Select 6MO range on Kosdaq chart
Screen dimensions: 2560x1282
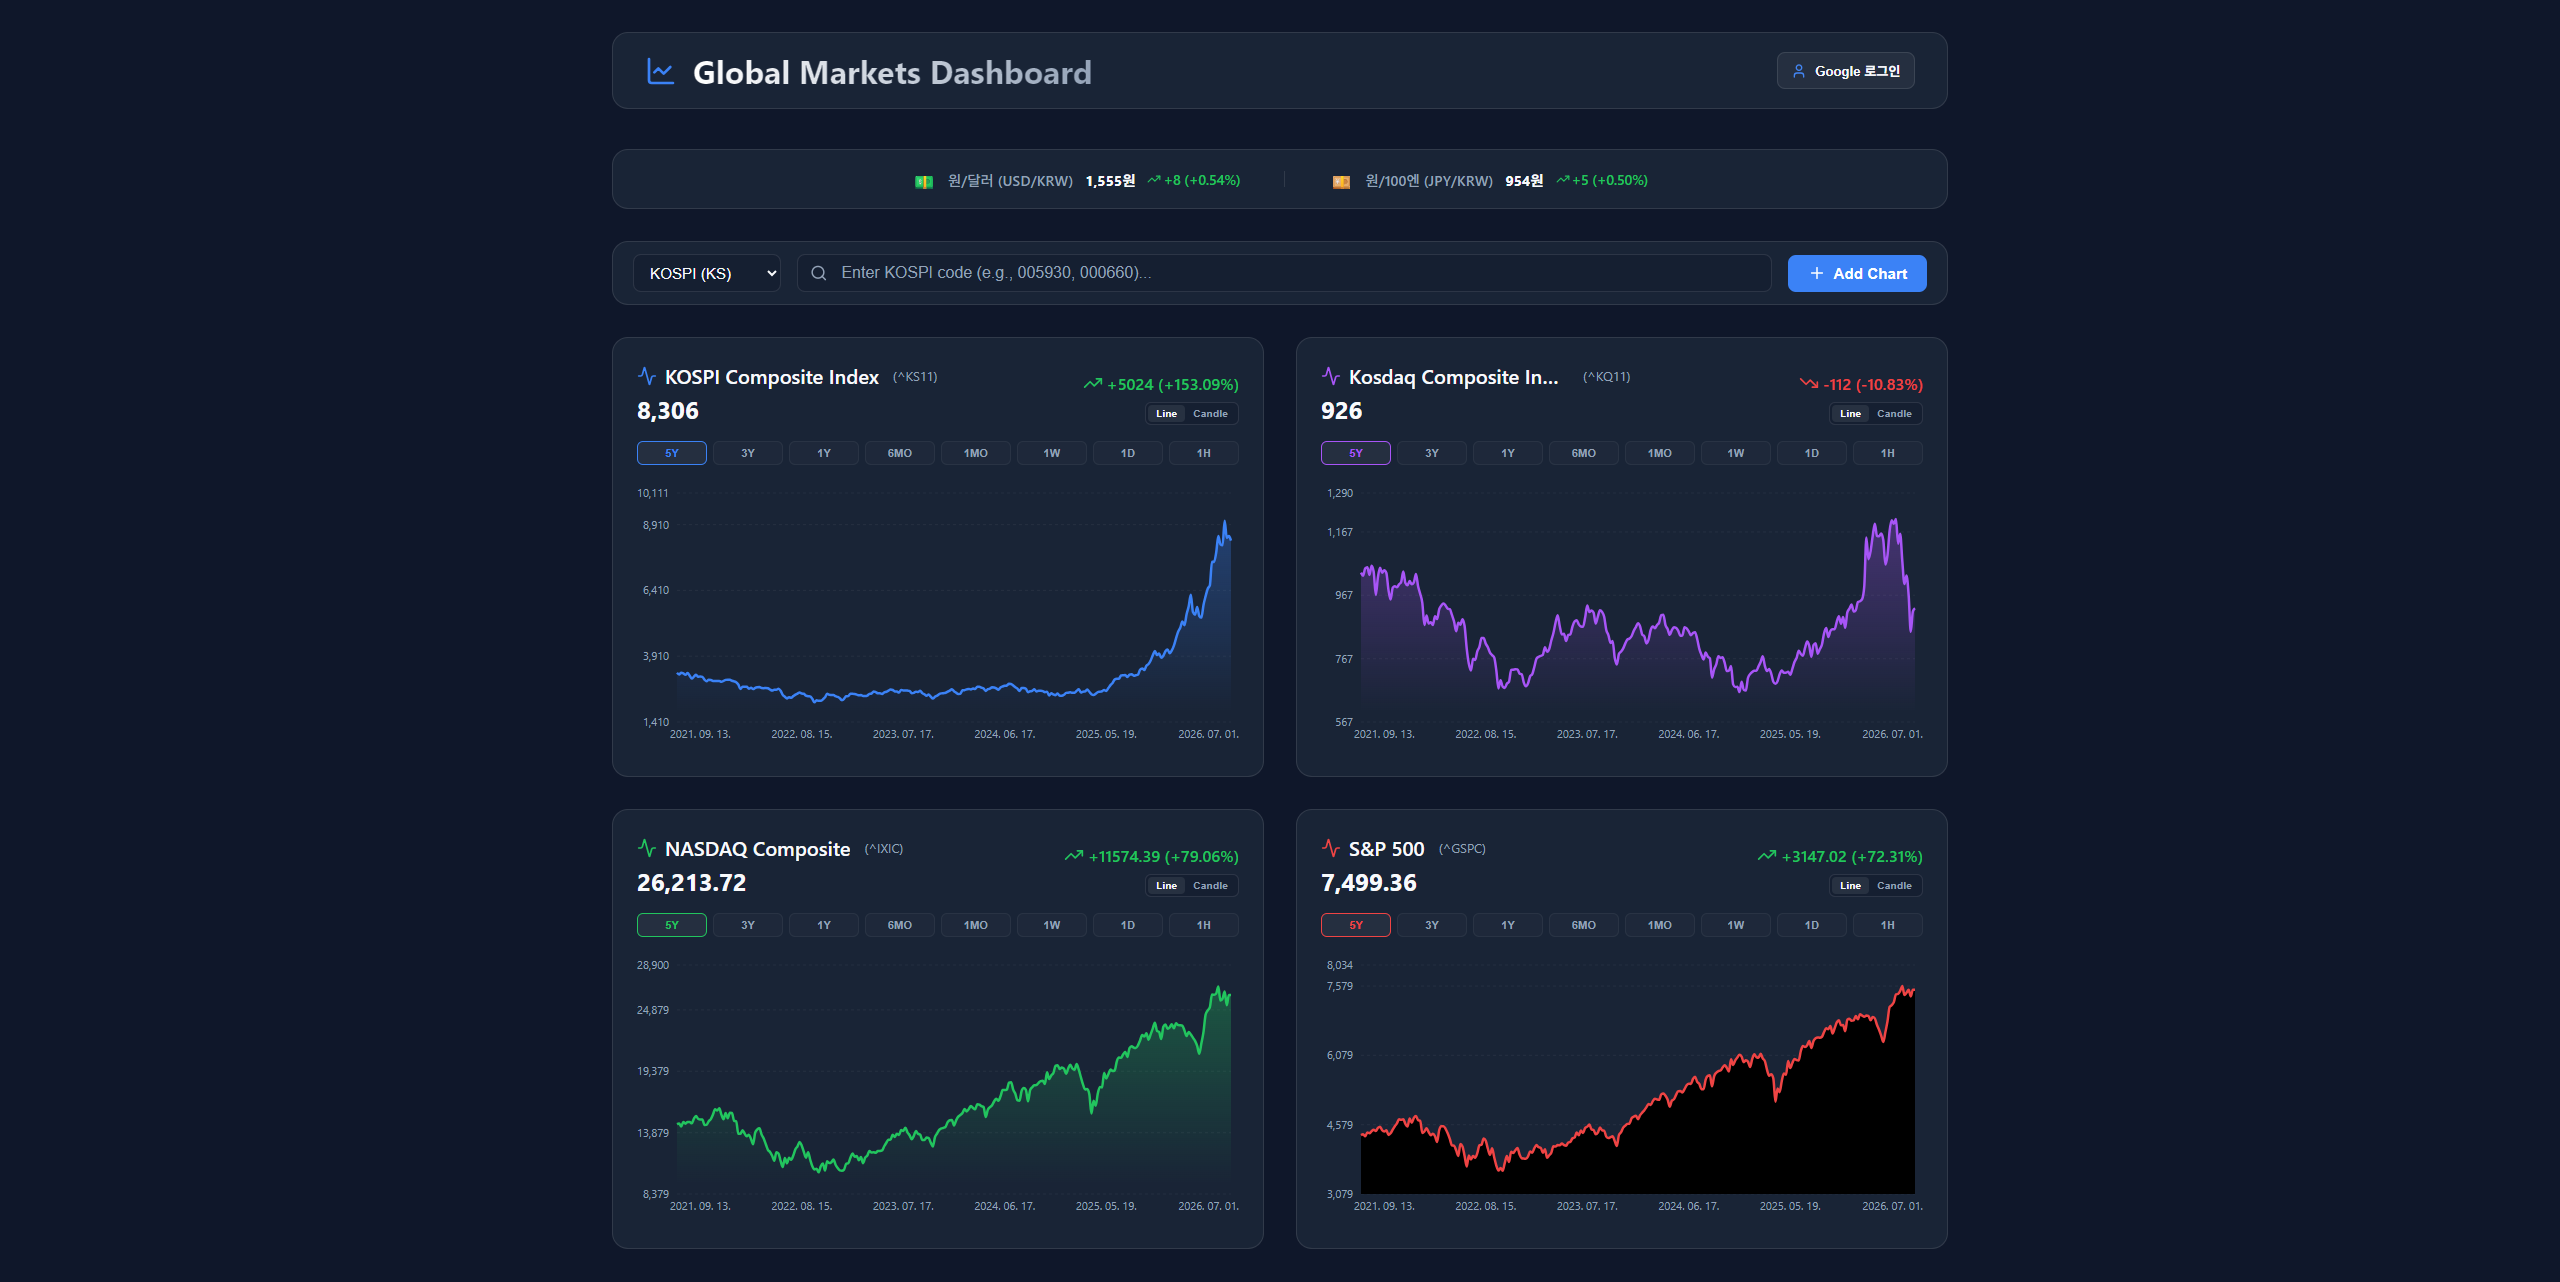coord(1584,453)
